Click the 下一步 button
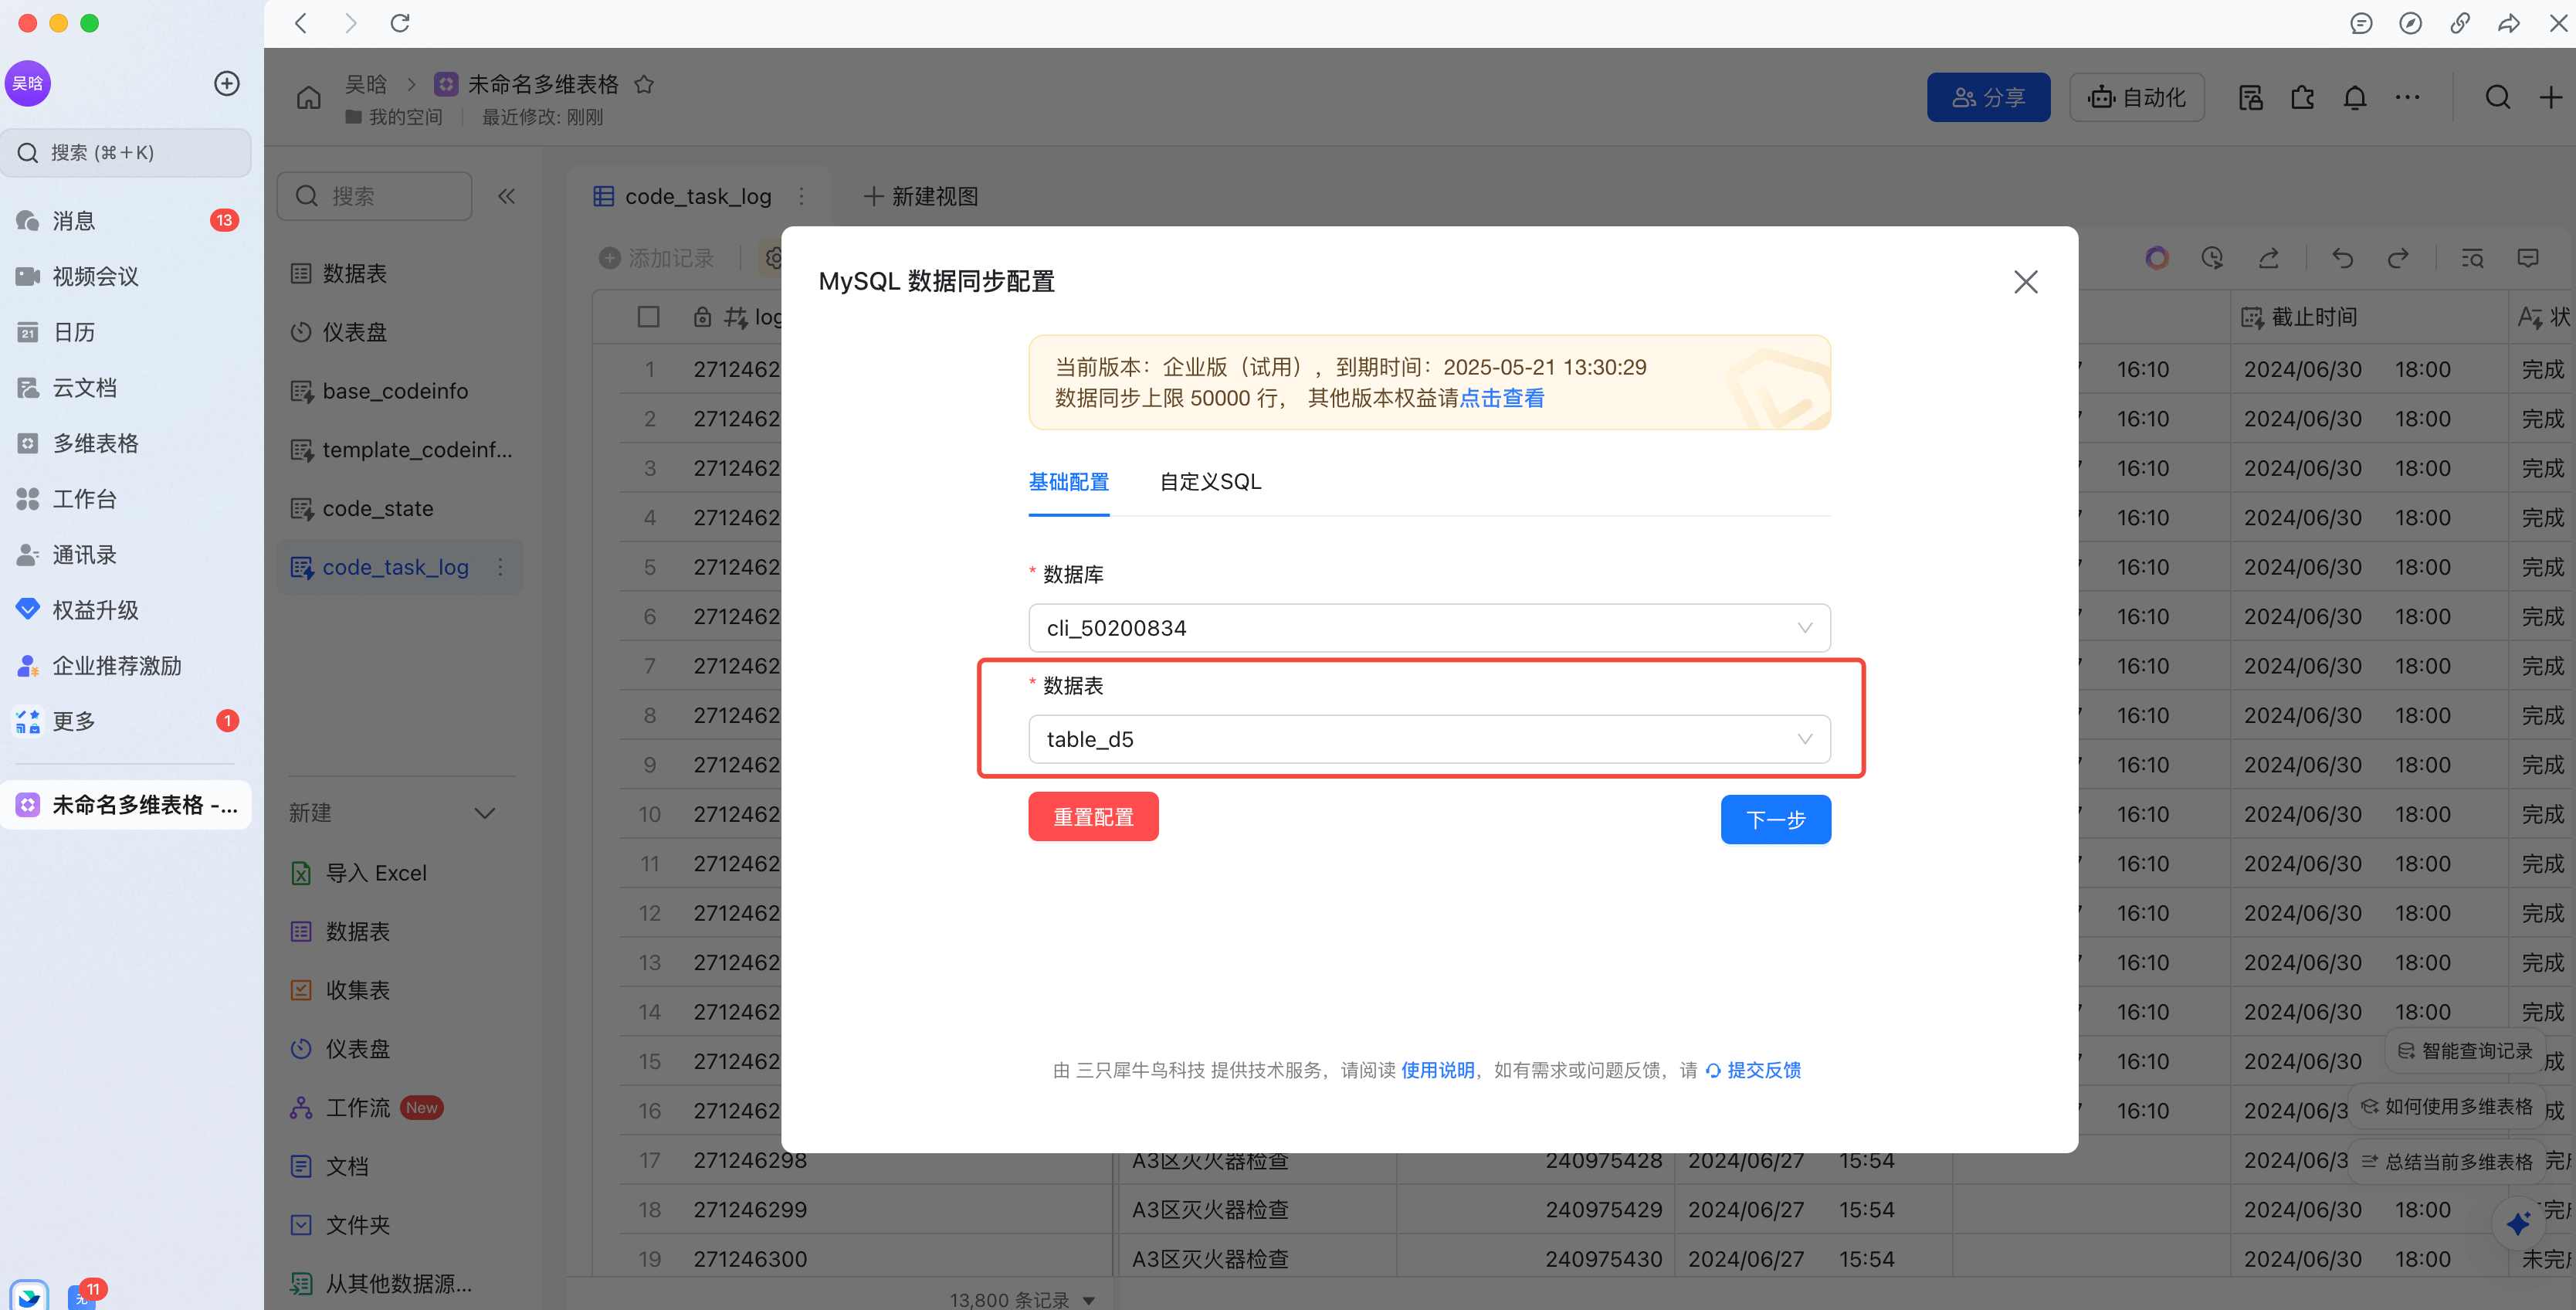 coord(1775,819)
